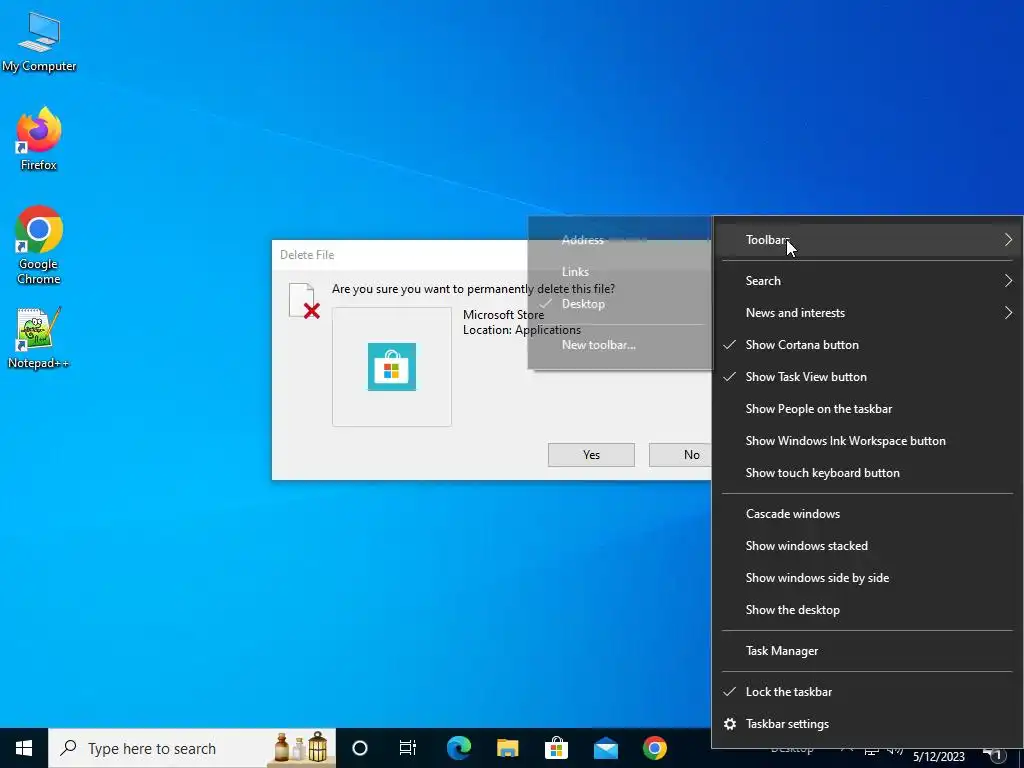Open My Computer desktop icon

pos(39,42)
